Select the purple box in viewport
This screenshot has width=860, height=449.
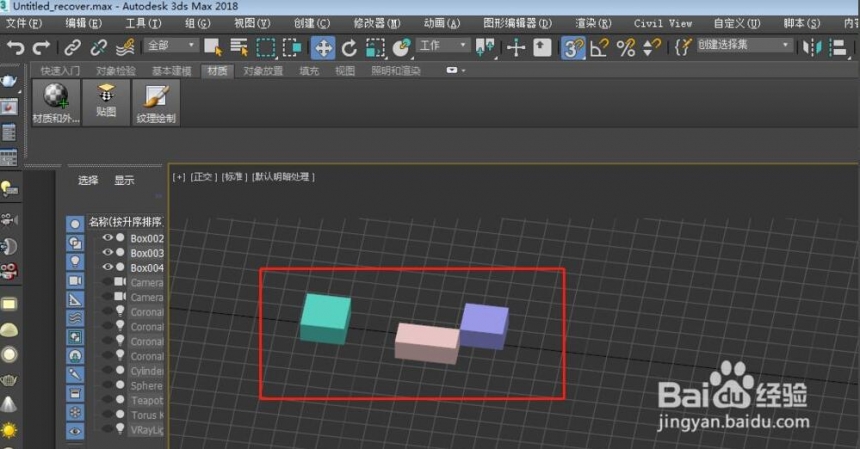484,326
